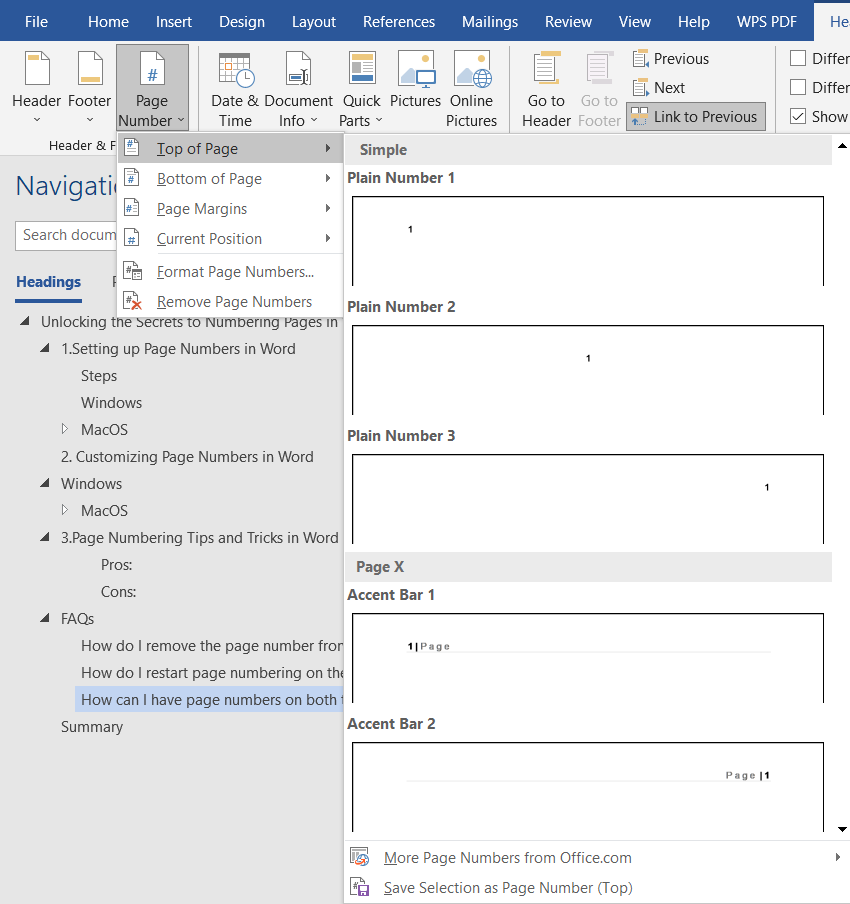Click the gallery scroll-down arrow
This screenshot has height=904, width=850.
click(x=841, y=828)
